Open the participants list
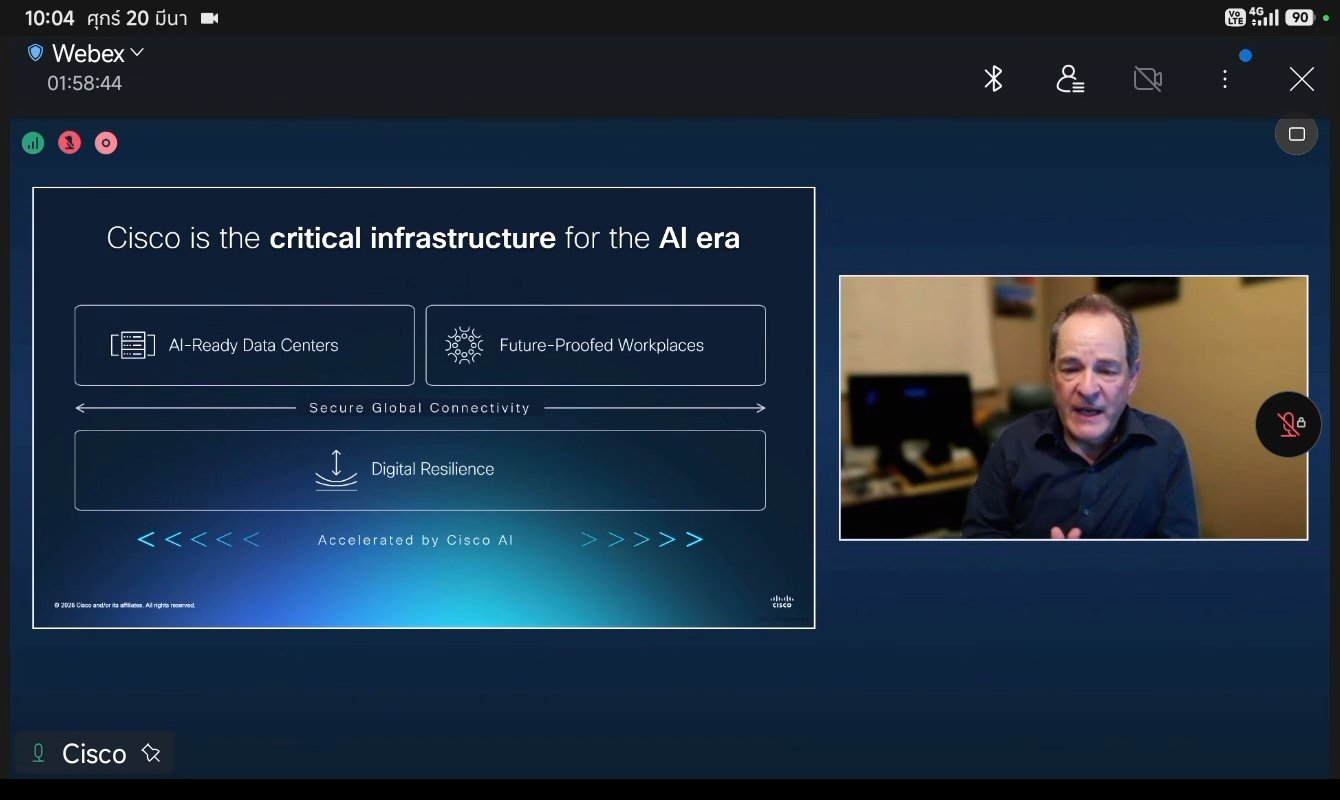Screen dimensions: 1340x800 (1070, 79)
